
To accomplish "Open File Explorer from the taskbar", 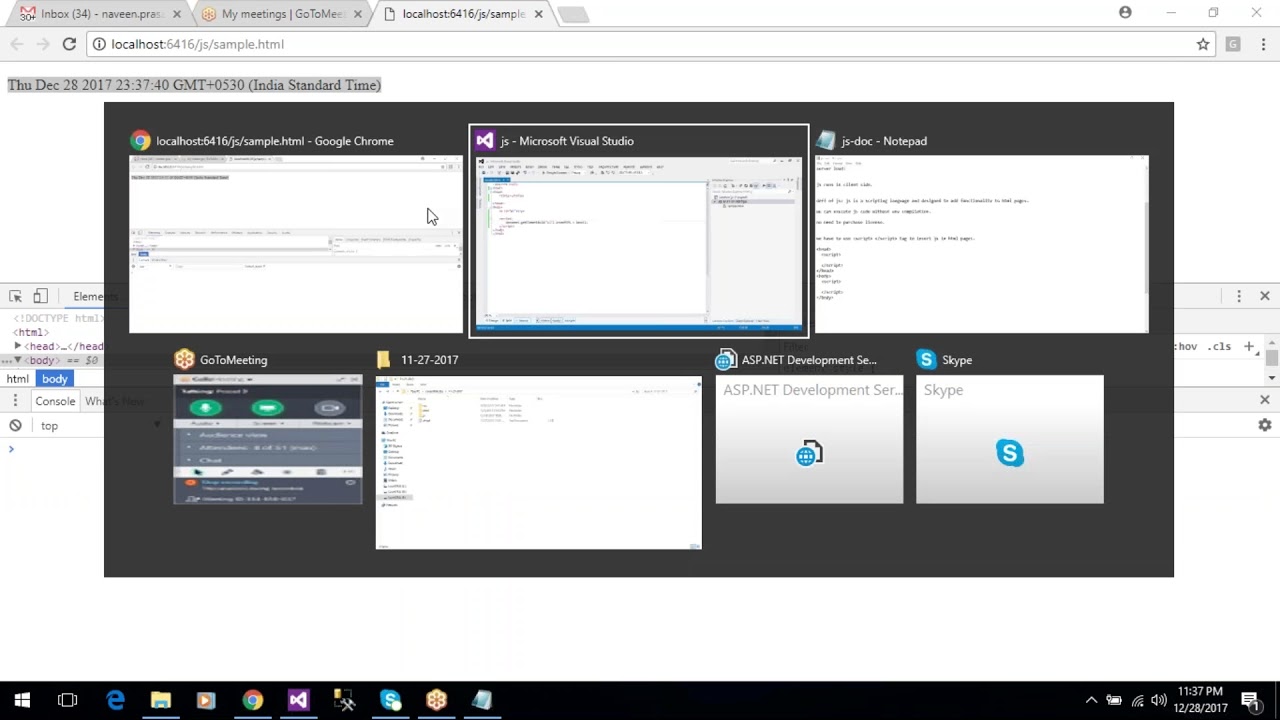I will point(160,700).
